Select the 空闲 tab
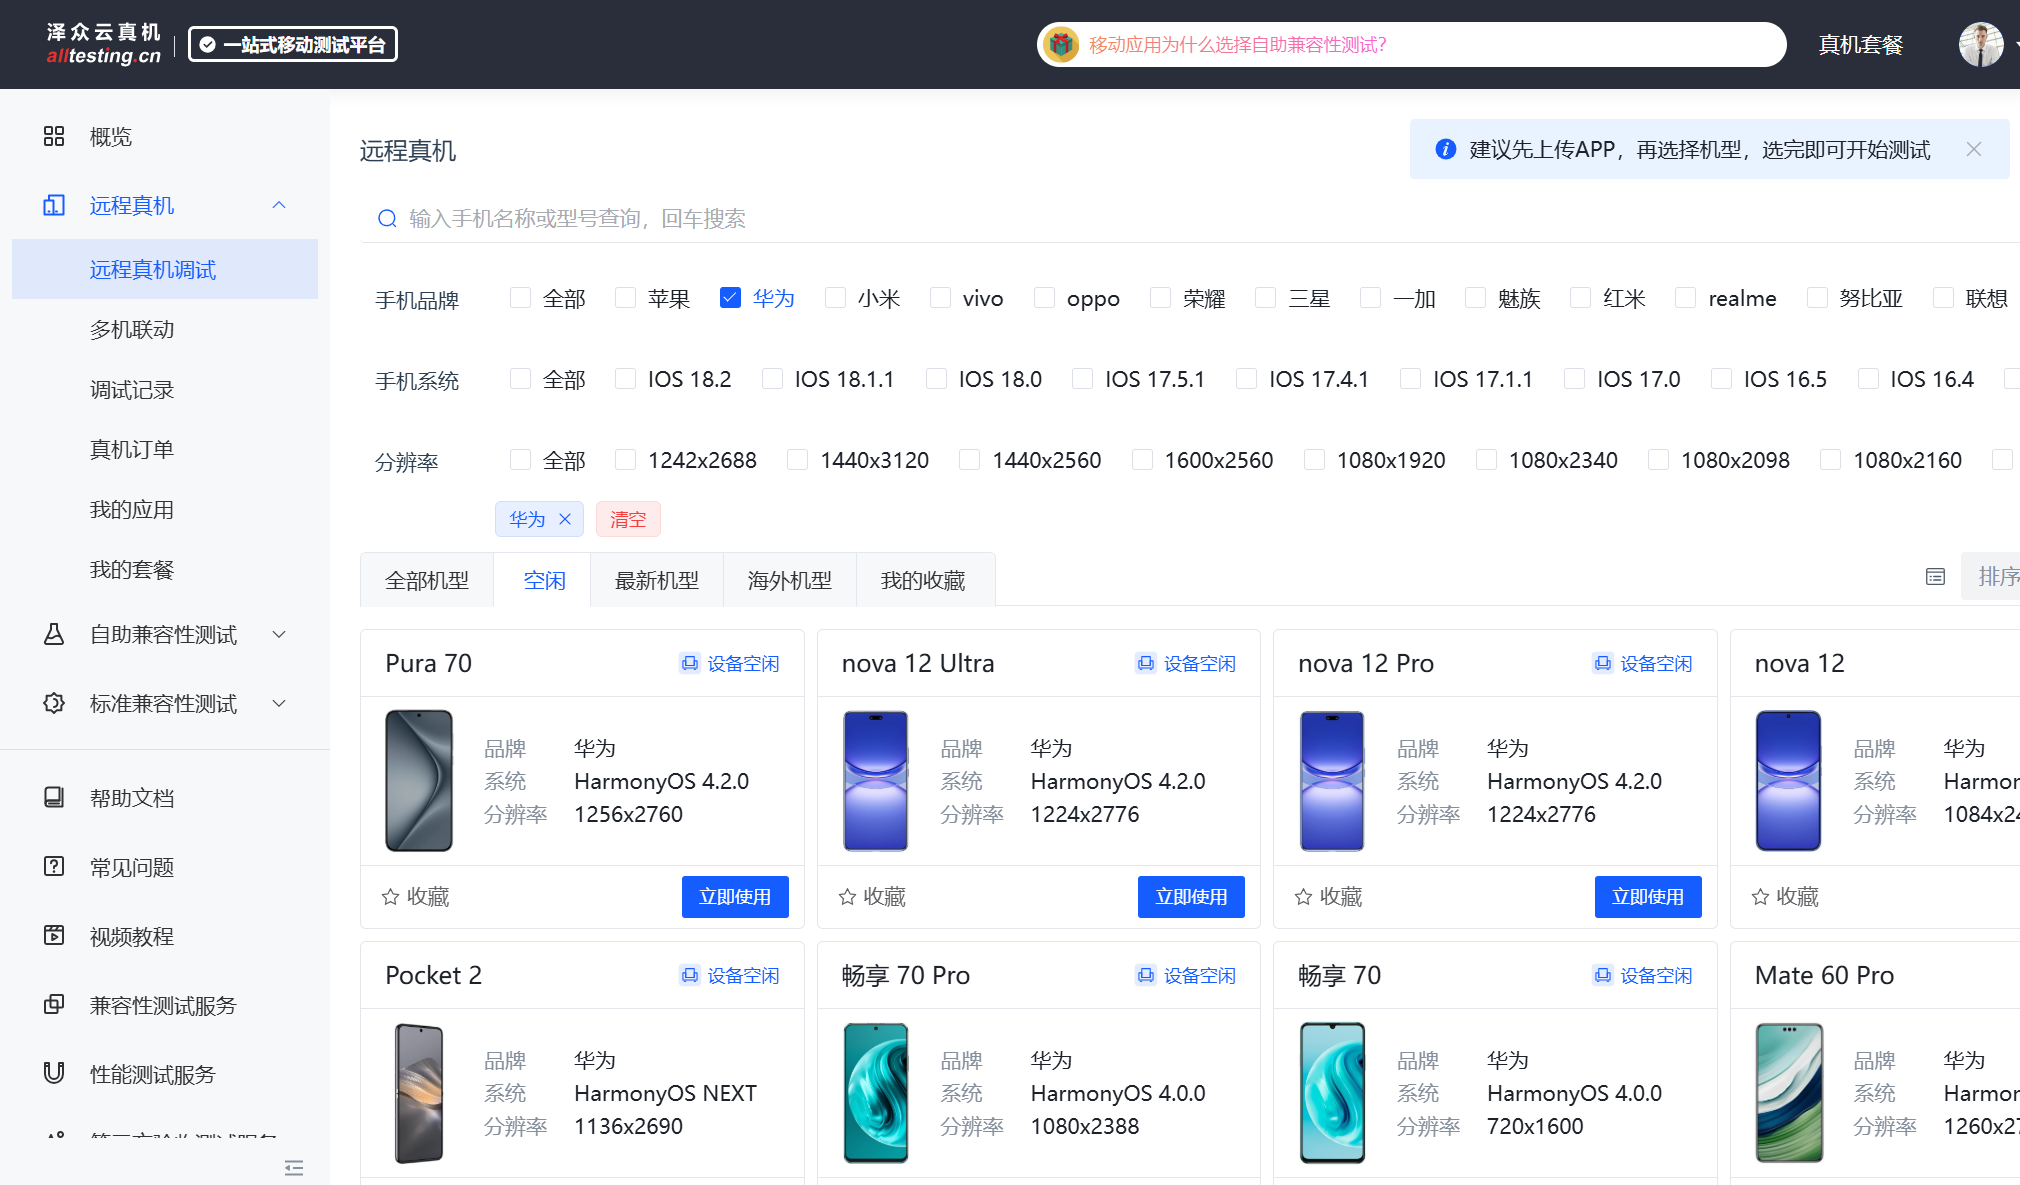Screen dimensions: 2020x1185 pos(544,580)
